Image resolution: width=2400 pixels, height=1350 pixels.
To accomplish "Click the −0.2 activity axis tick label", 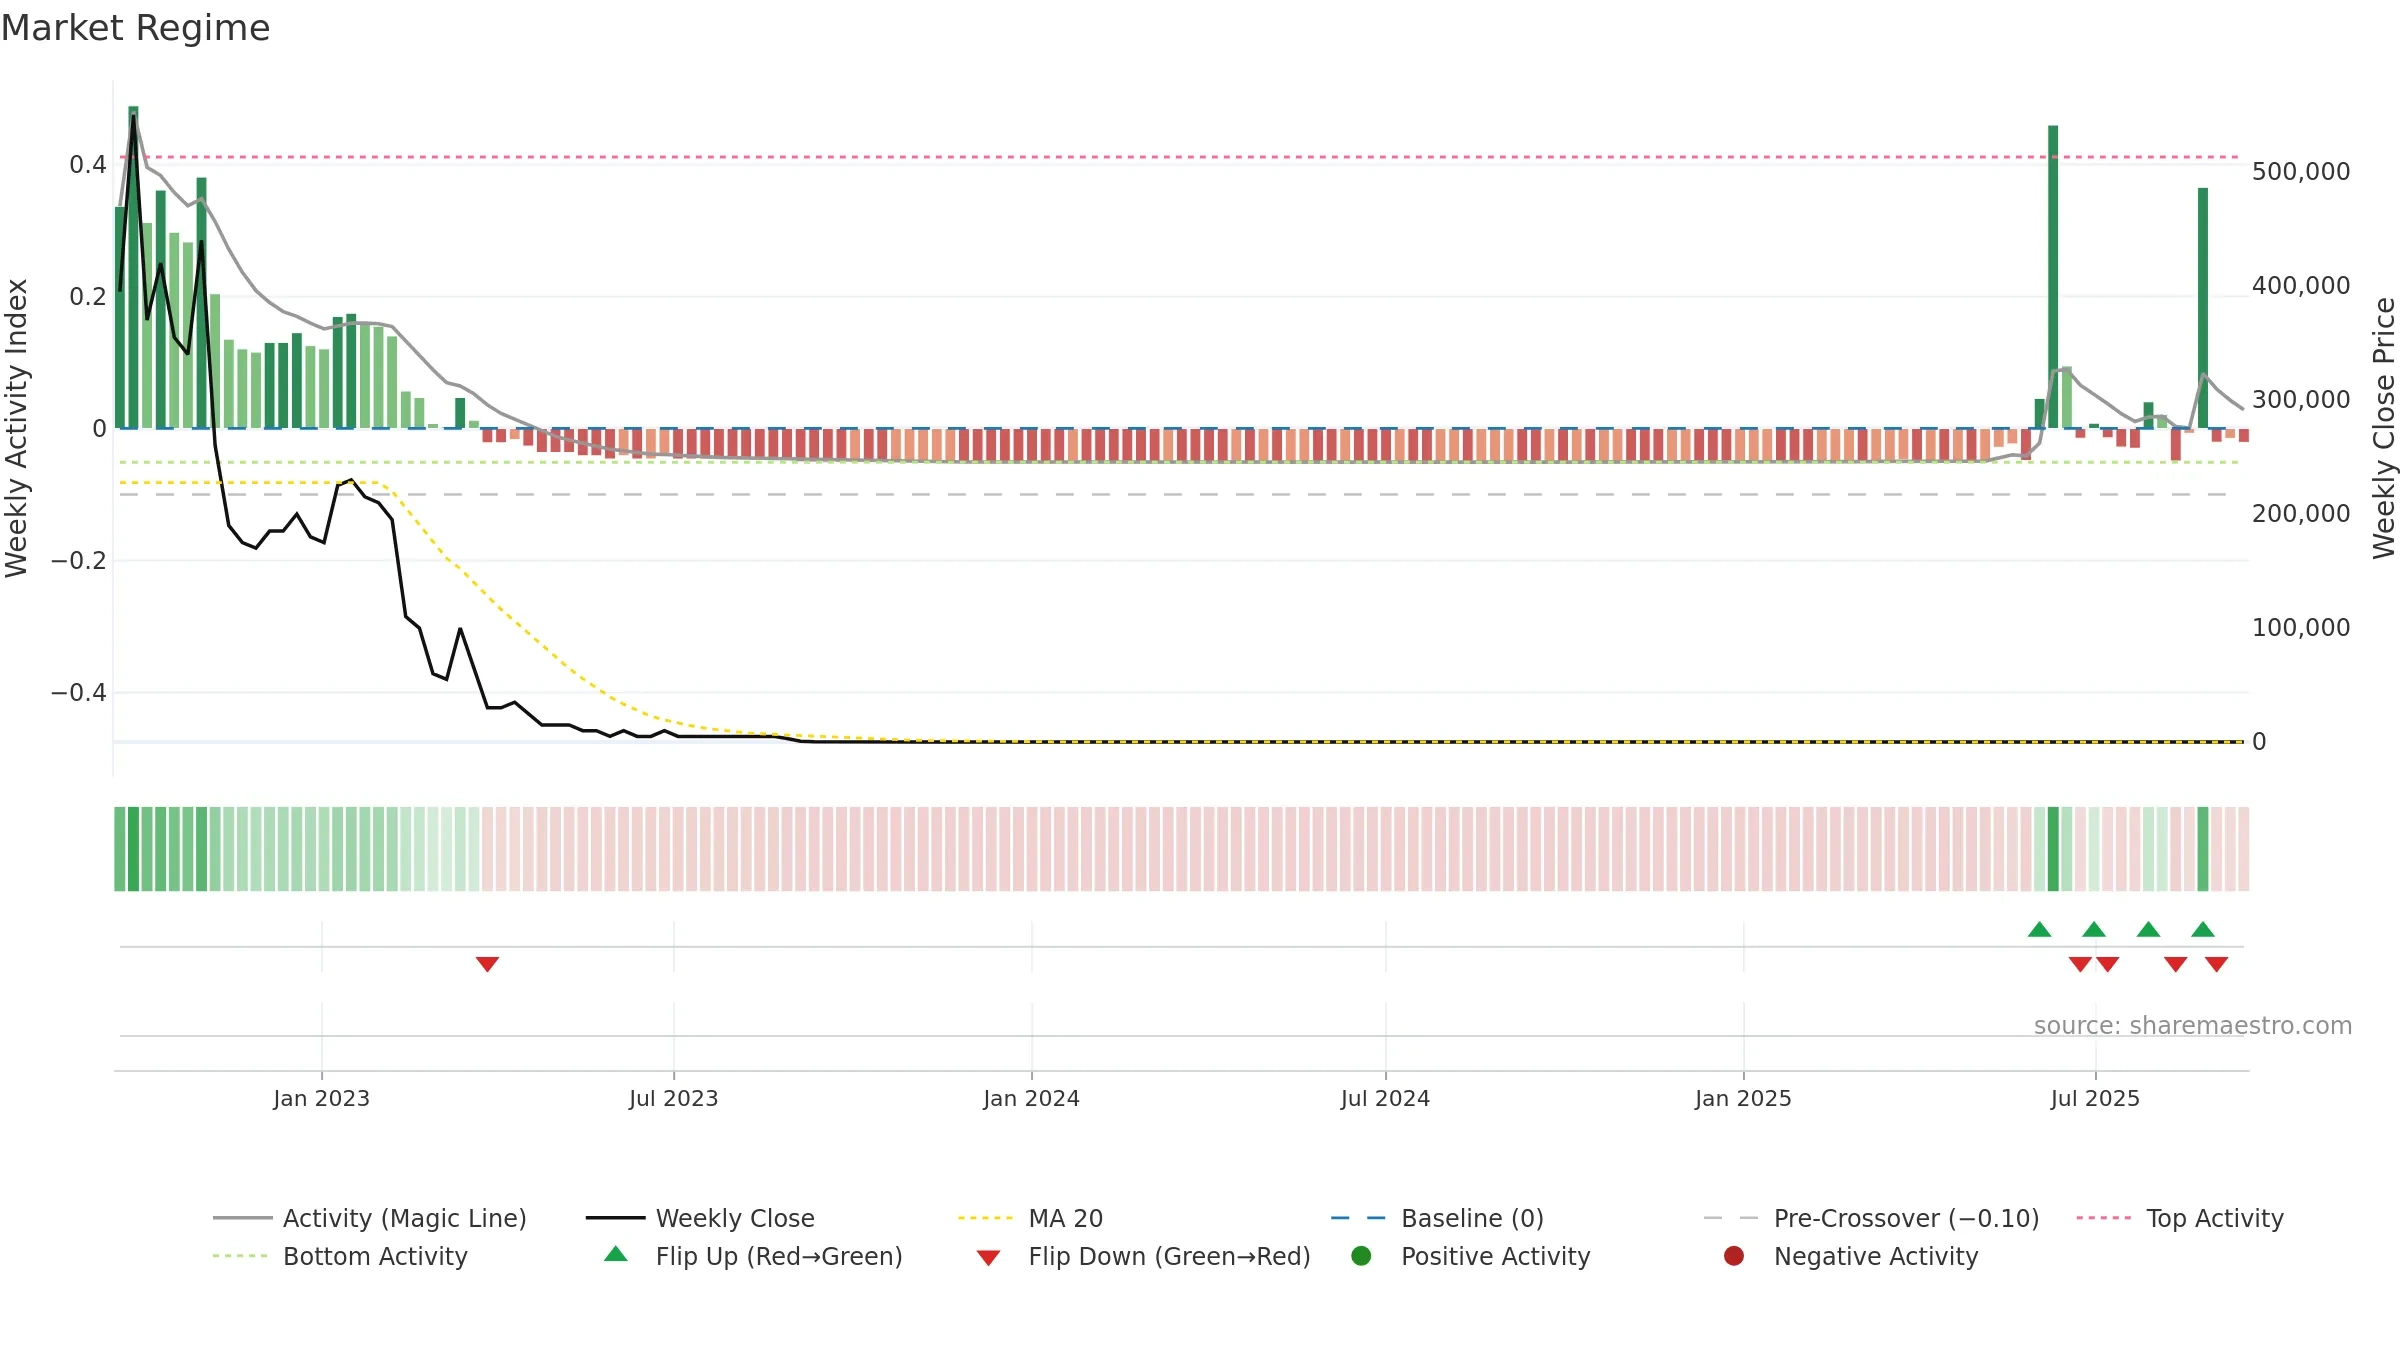I will 79,561.
